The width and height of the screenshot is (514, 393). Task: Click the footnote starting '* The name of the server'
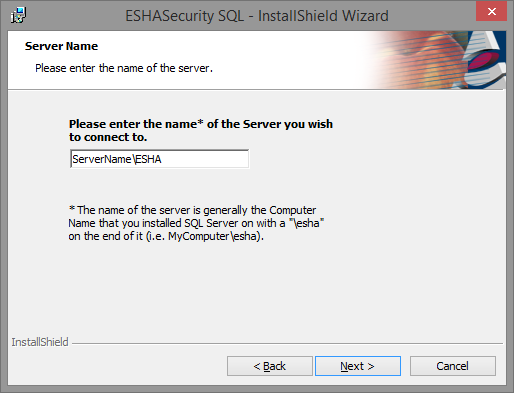tap(196, 223)
